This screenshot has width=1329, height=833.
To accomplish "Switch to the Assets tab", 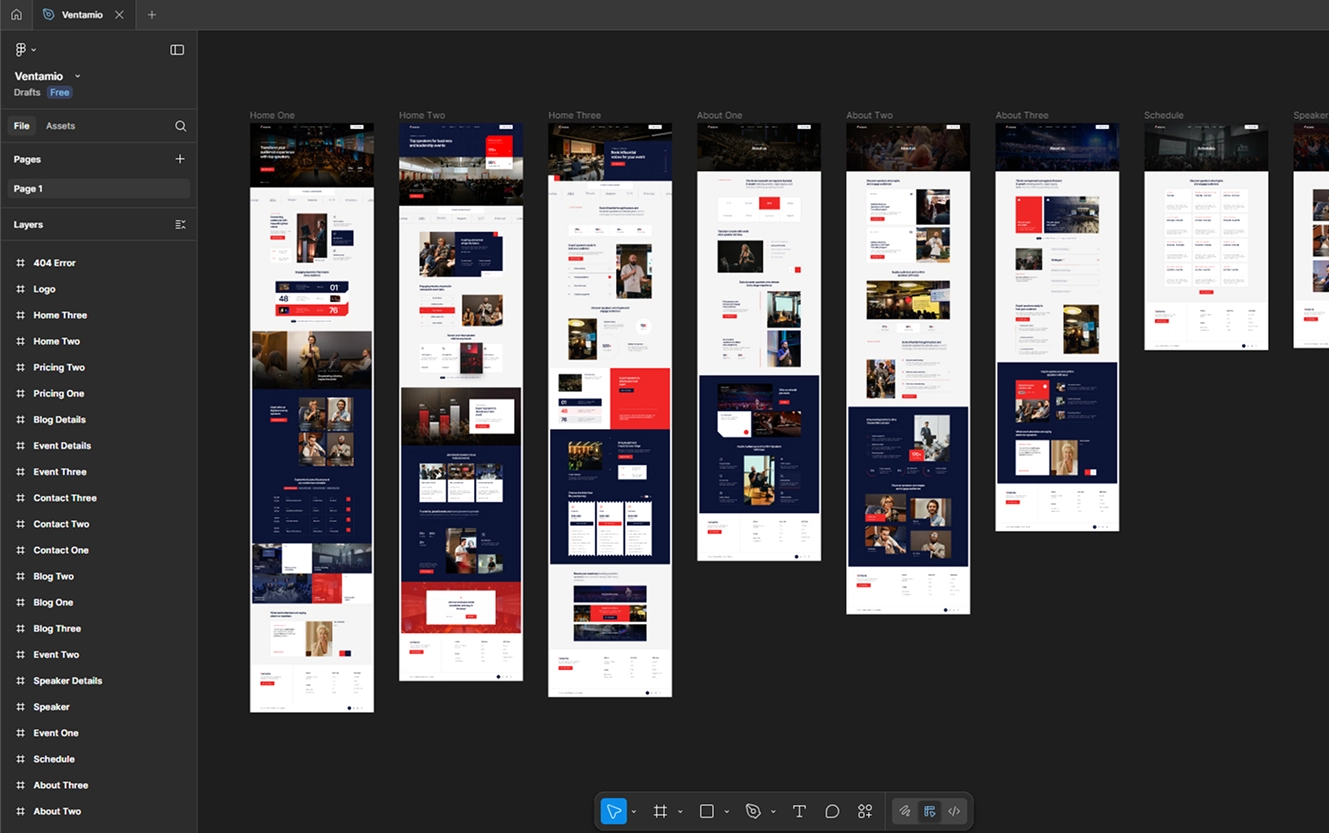I will (60, 126).
